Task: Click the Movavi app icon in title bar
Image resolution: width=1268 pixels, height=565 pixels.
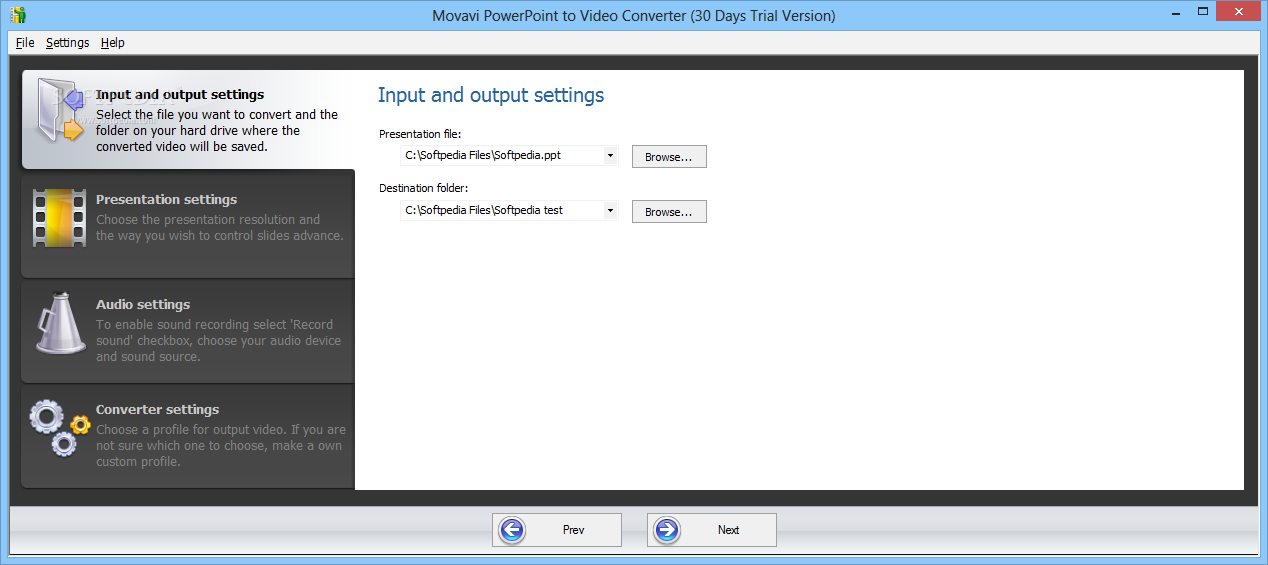Action: click(x=18, y=15)
